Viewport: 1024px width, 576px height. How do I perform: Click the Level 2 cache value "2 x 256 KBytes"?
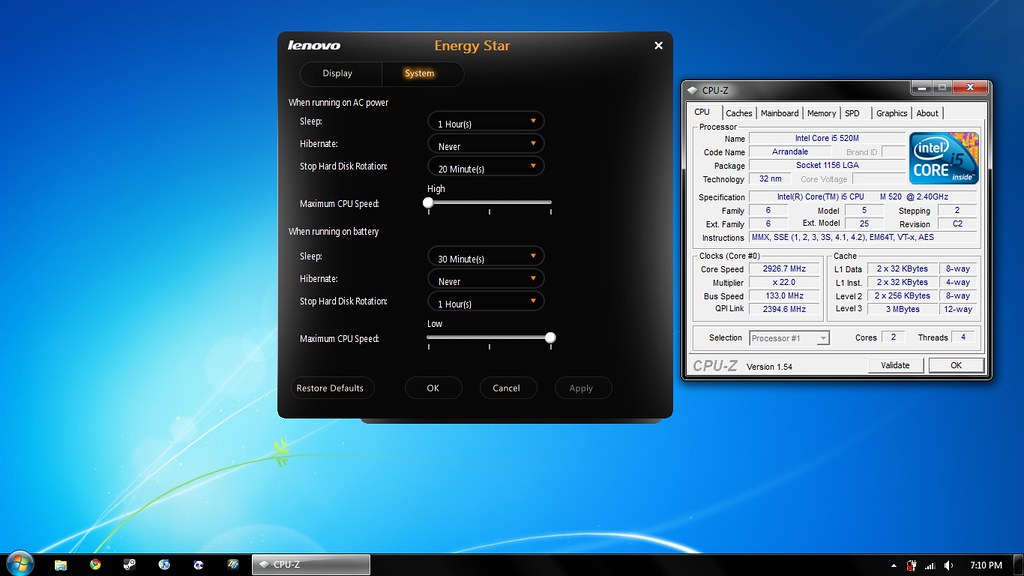point(903,296)
